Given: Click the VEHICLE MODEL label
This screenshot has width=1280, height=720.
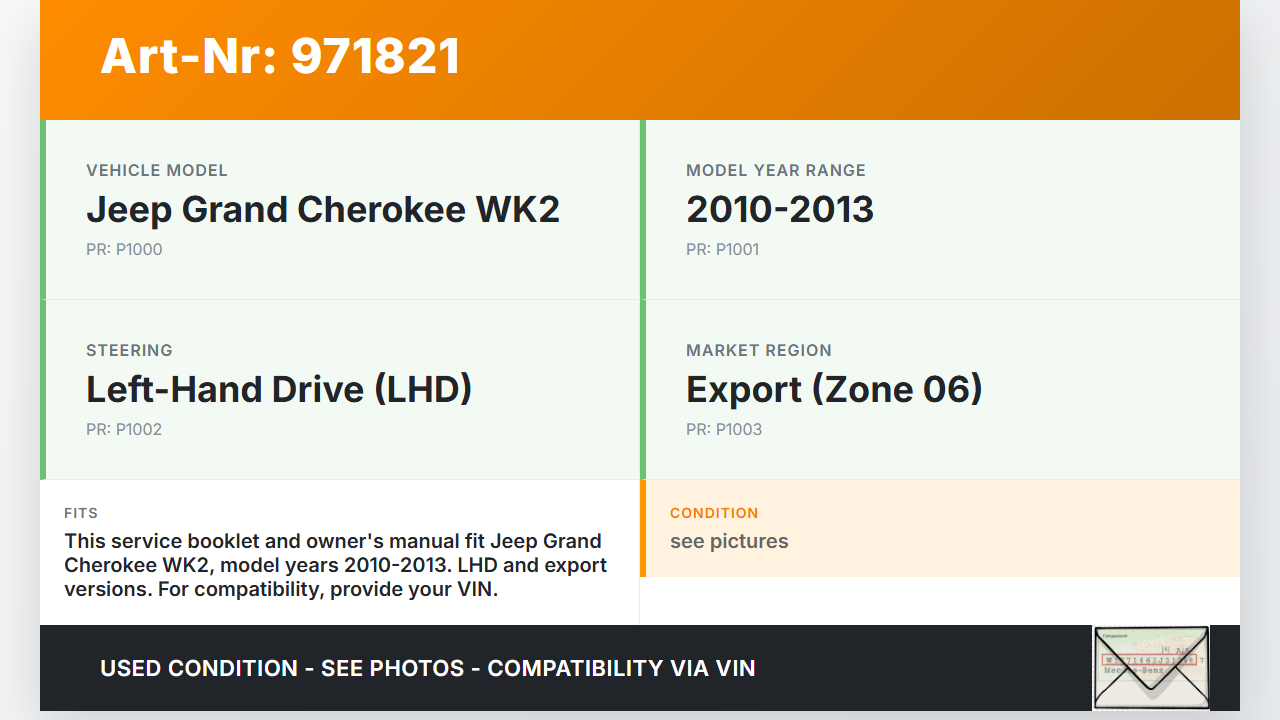Looking at the screenshot, I should pos(157,171).
